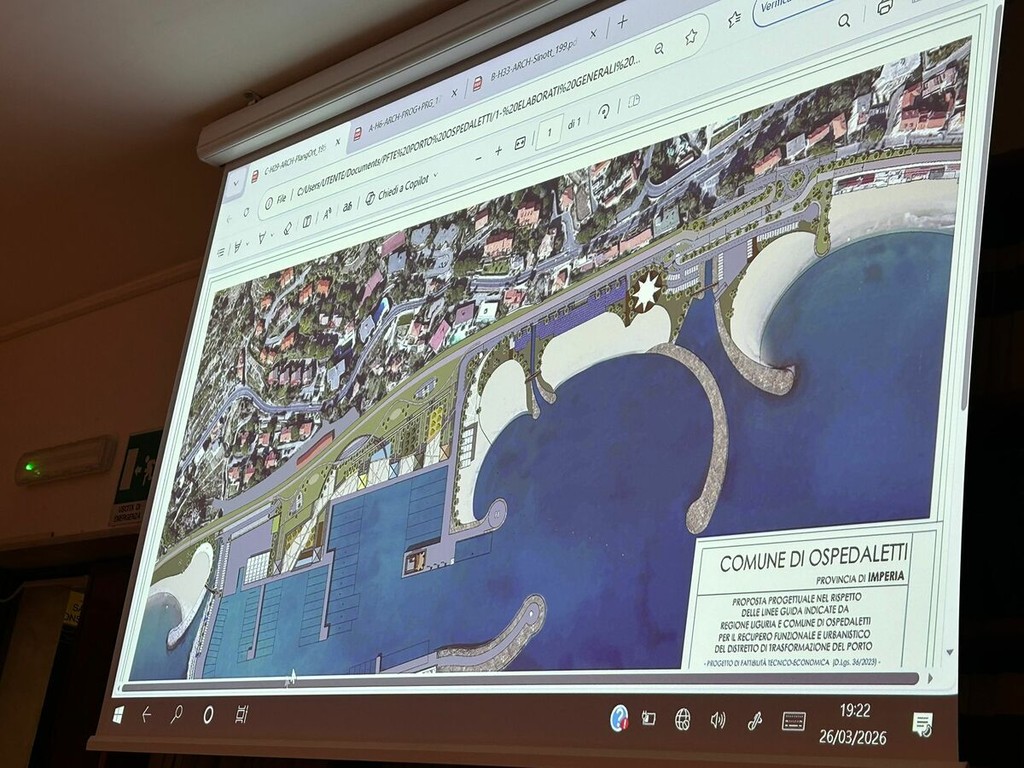Viewport: 1024px width, 768px height.
Task: Print the PDF with the printer icon
Action: click(x=884, y=8)
